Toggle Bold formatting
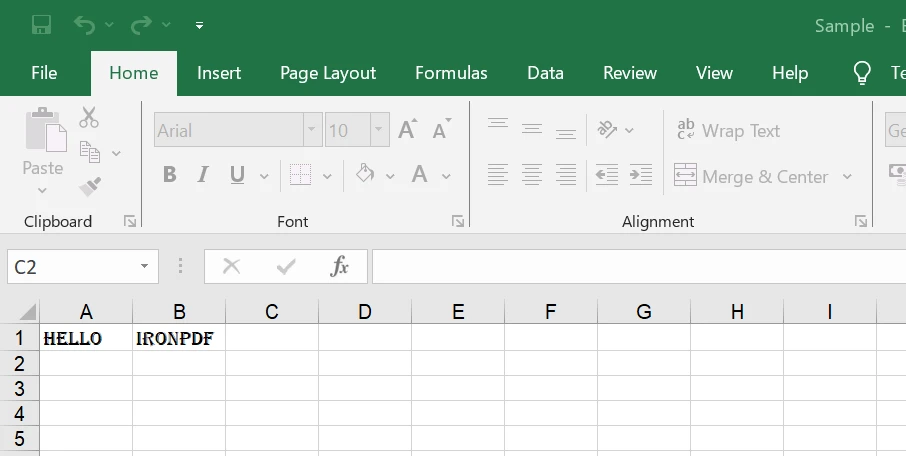This screenshot has height=456, width=906. point(170,176)
